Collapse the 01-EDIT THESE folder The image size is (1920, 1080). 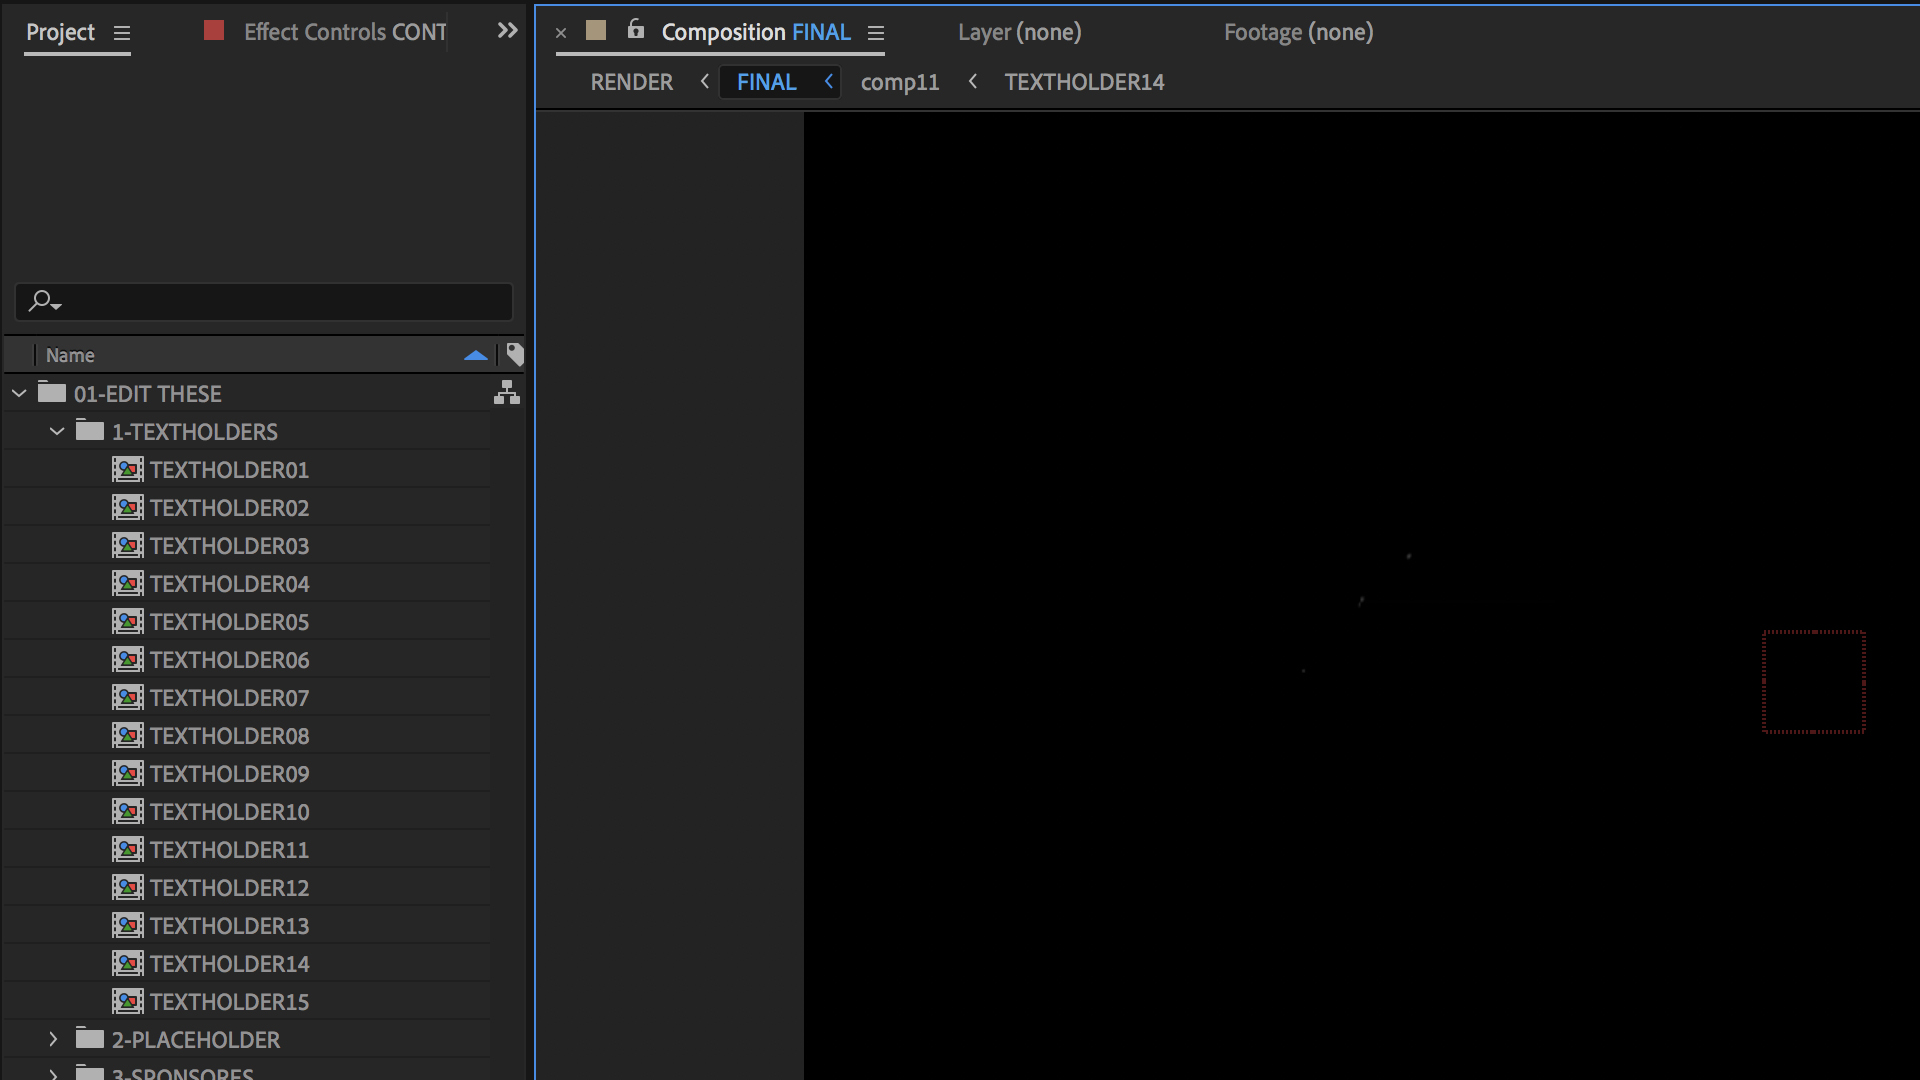tap(19, 394)
